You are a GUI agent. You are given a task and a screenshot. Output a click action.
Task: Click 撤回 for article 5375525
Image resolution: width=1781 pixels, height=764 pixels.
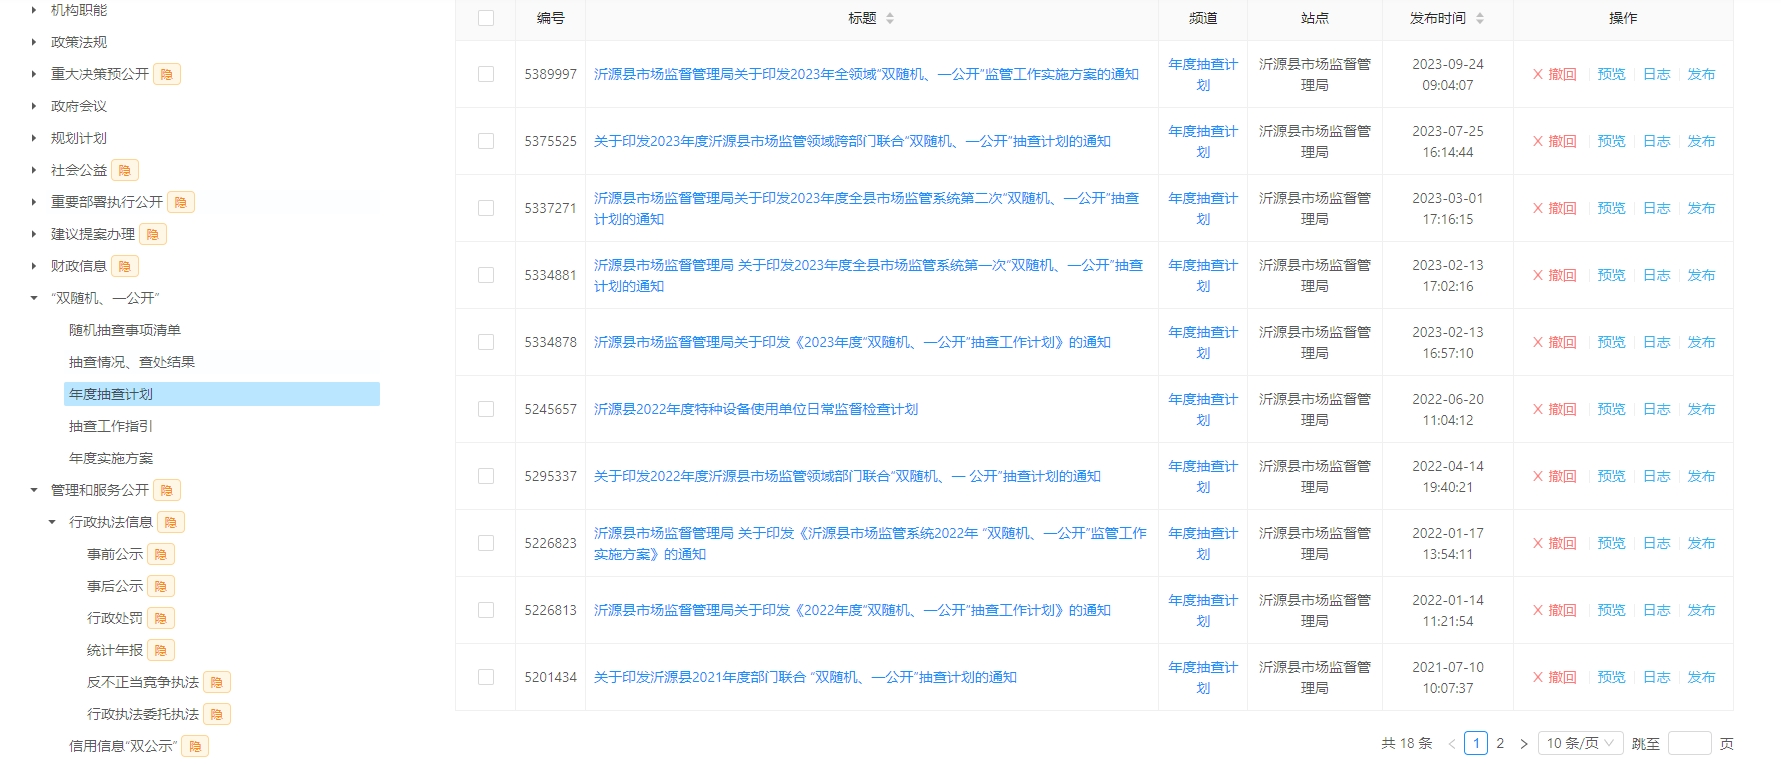tap(1555, 141)
